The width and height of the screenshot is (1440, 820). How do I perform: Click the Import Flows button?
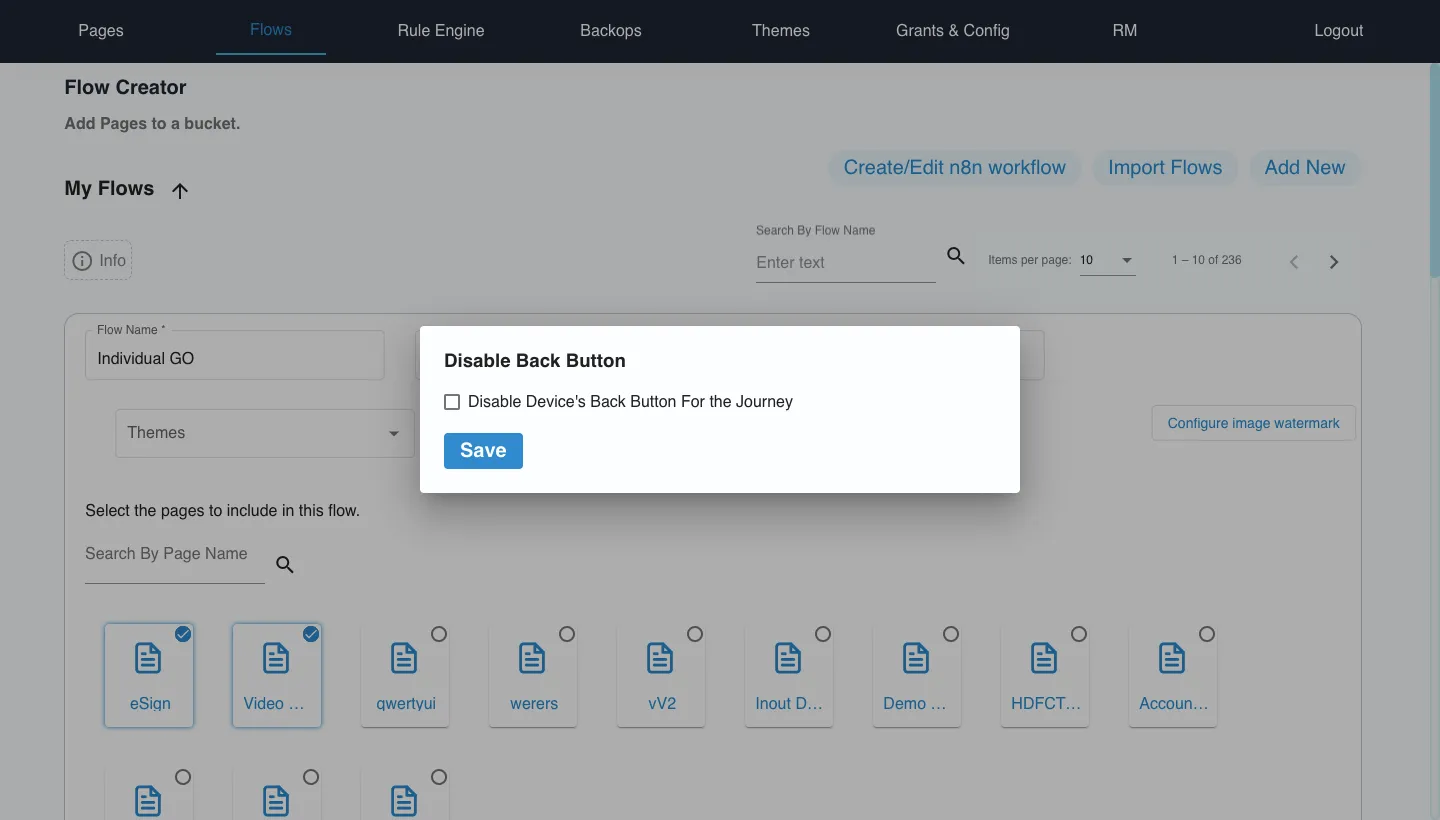[1165, 168]
